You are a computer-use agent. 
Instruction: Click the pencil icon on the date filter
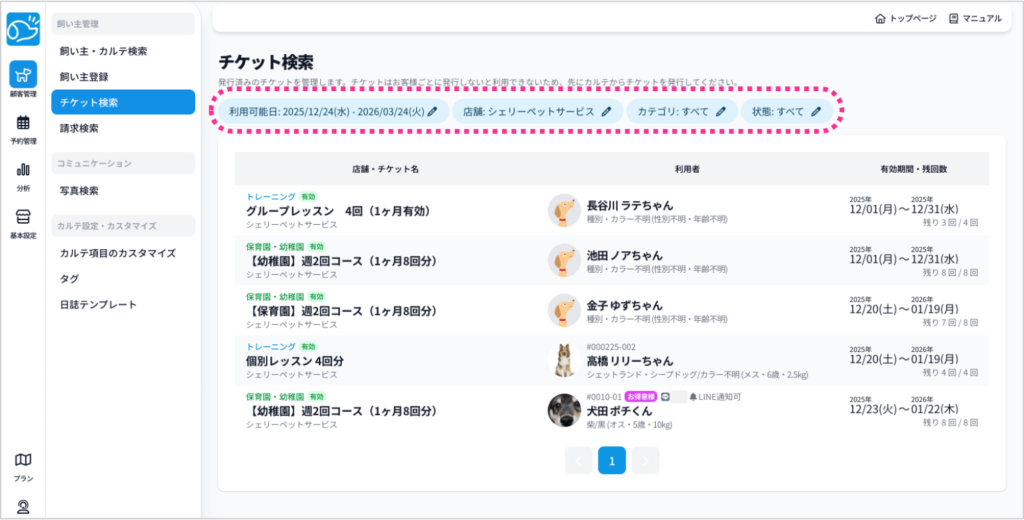(433, 112)
